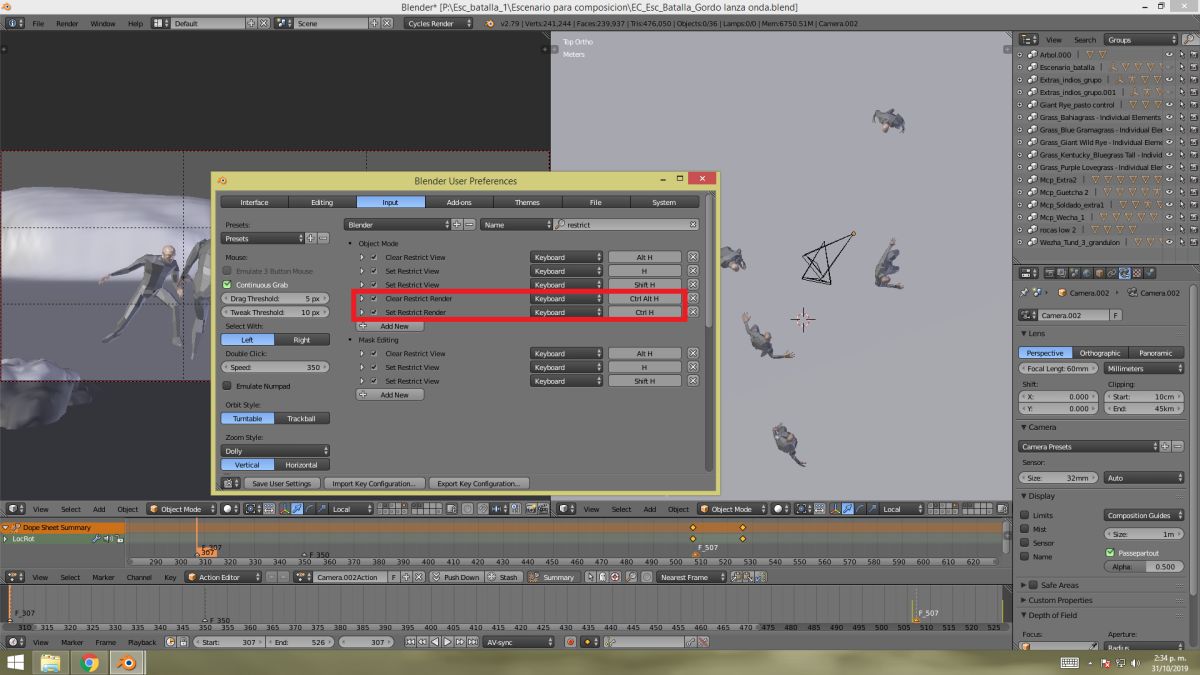Open File Explorer from the taskbar
The width and height of the screenshot is (1200, 675).
point(49,662)
